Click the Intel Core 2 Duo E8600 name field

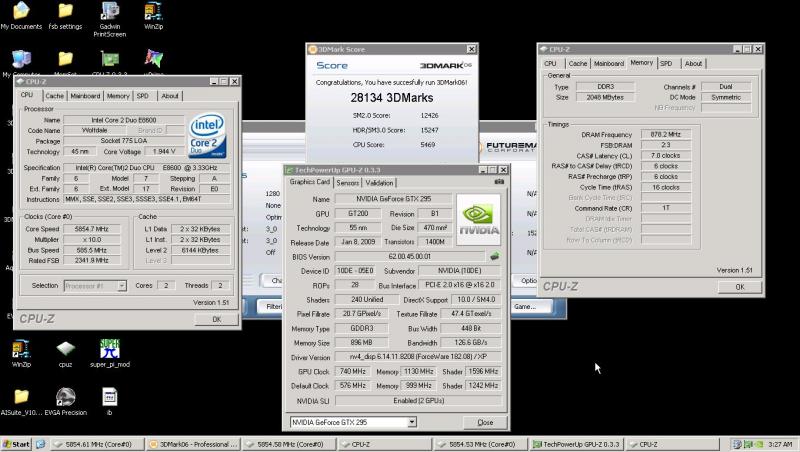(x=123, y=120)
